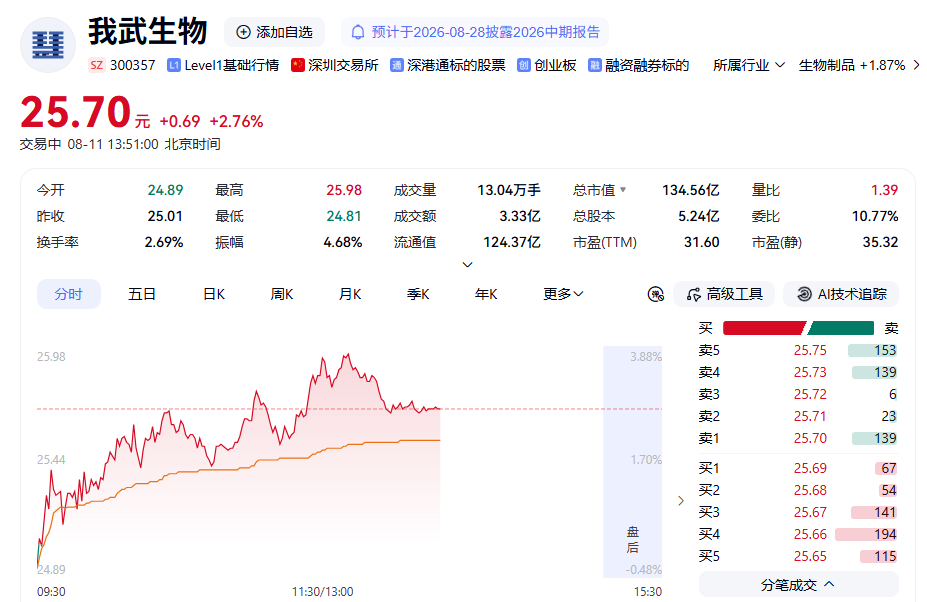Viewport: 927px width, 602px height.
Task: Switch to the 日K chart tab
Action: (x=214, y=294)
